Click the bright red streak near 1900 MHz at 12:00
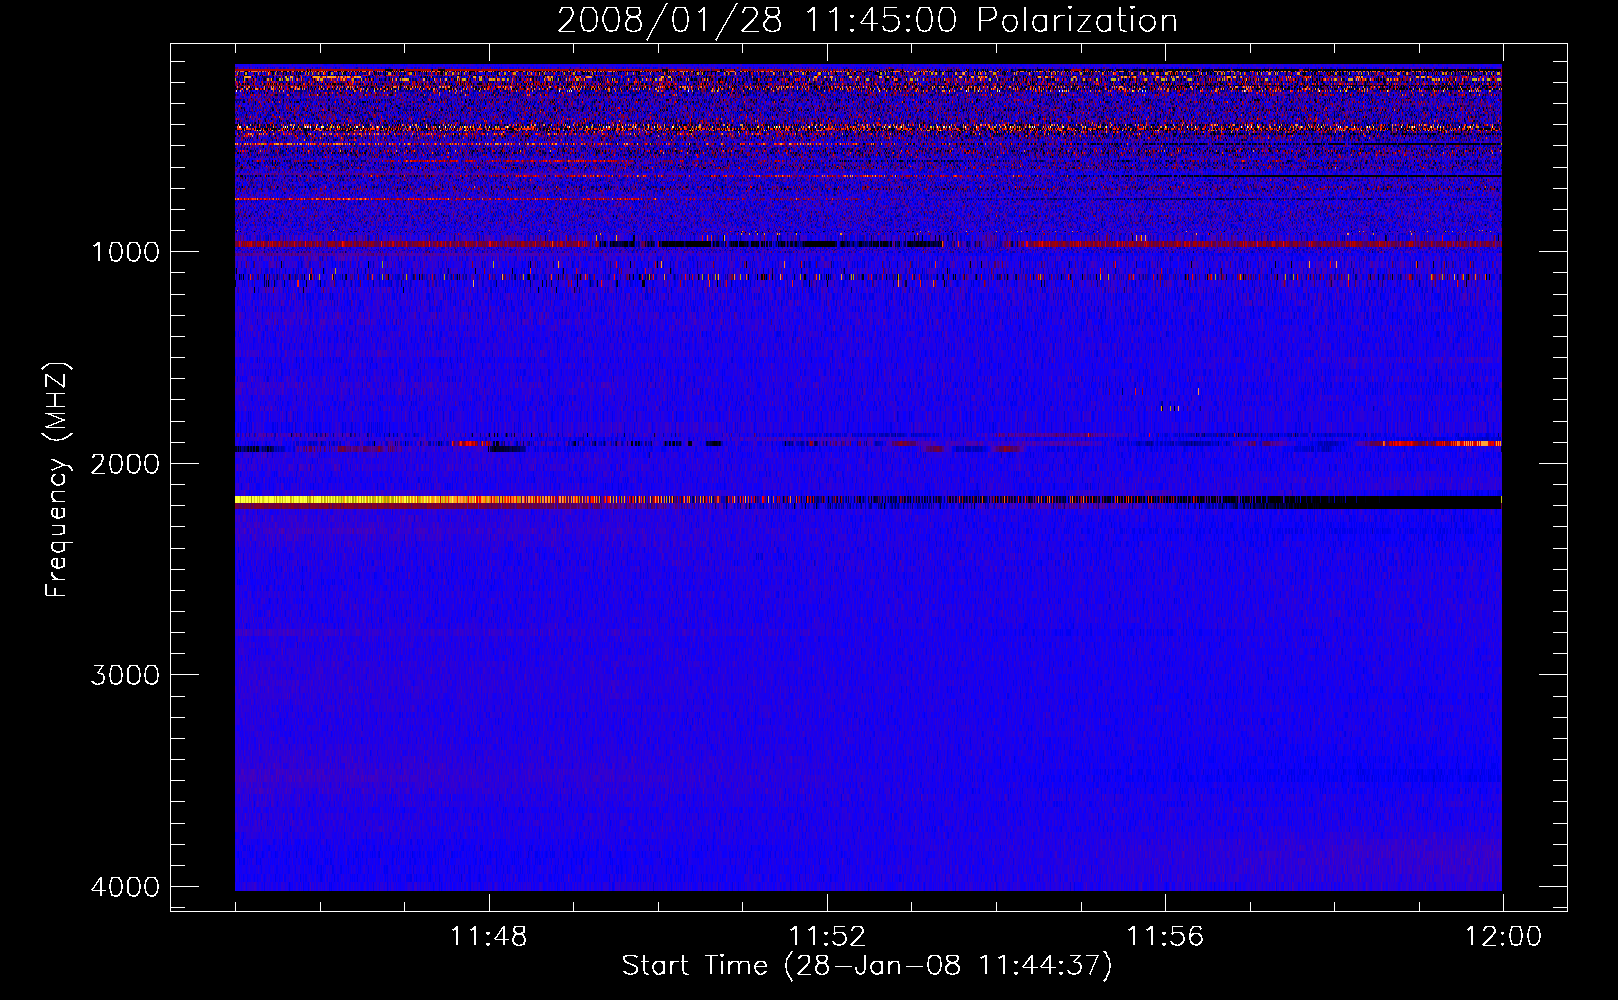This screenshot has height=1000, width=1618. (1440, 443)
